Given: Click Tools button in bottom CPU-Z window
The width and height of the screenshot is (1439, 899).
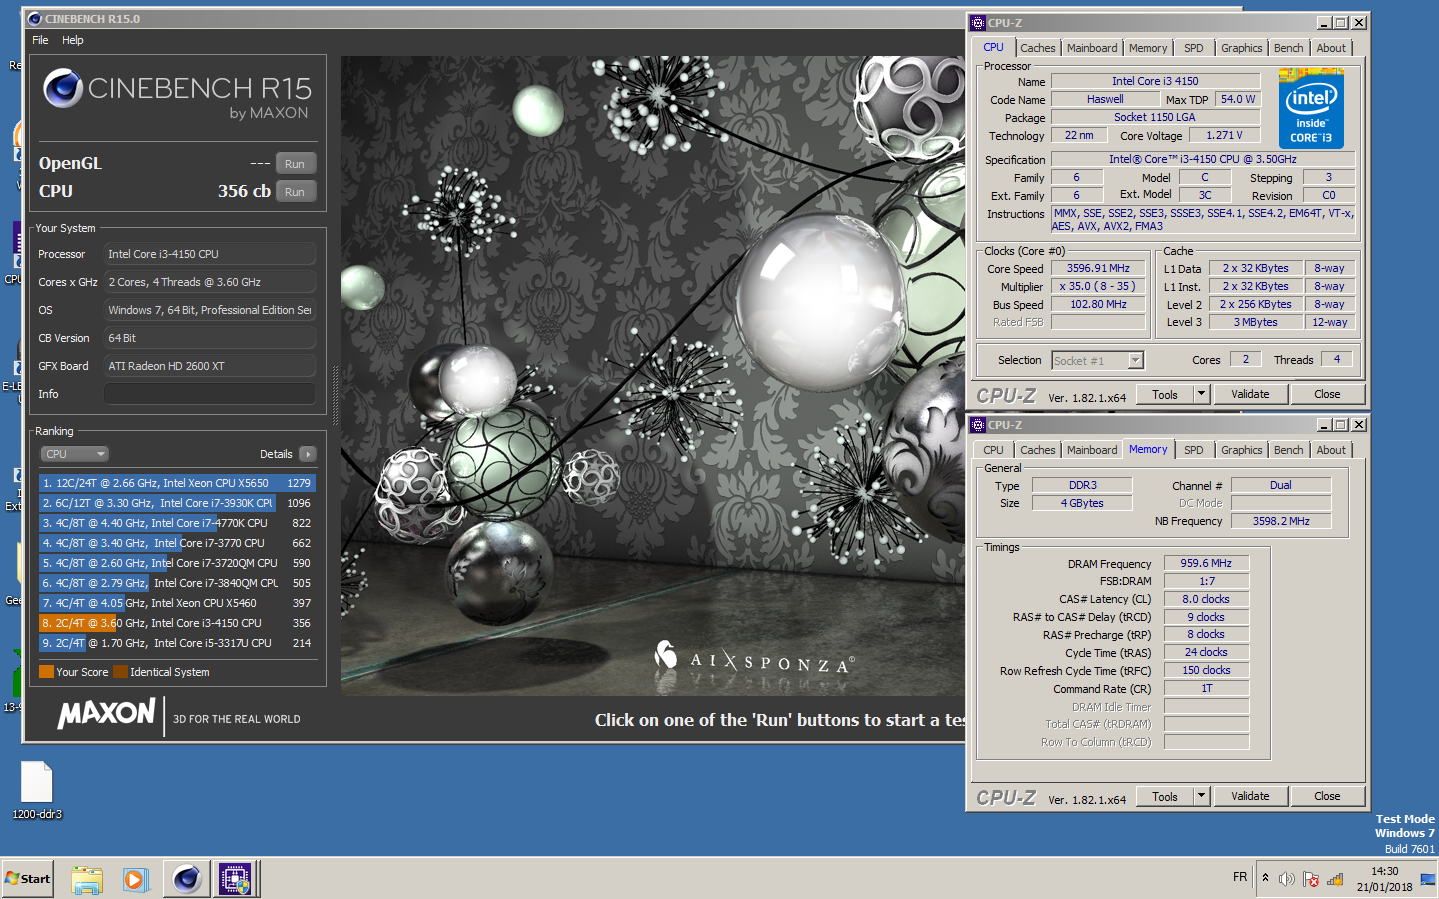Looking at the screenshot, I should pos(1165,797).
